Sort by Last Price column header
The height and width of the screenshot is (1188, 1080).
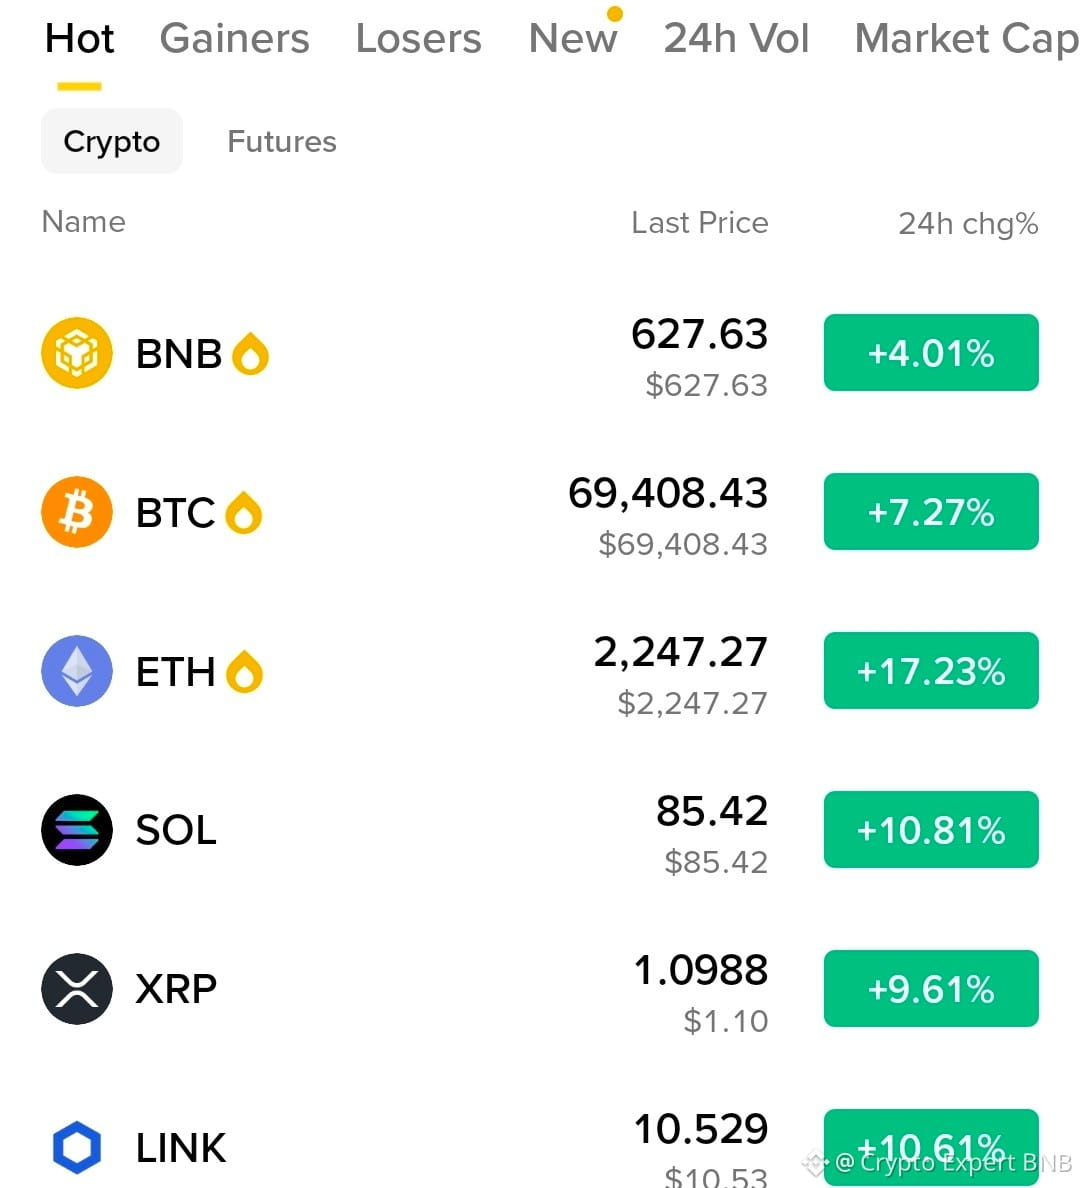[x=700, y=223]
